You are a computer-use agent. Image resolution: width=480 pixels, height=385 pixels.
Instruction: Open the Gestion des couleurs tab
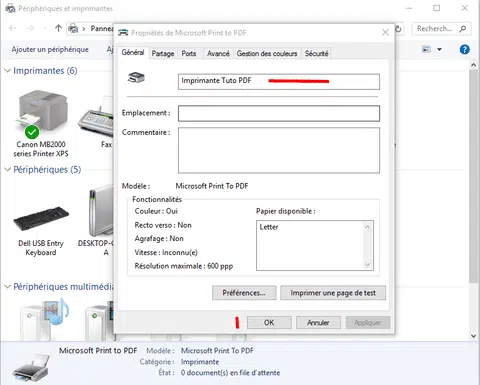[267, 53]
